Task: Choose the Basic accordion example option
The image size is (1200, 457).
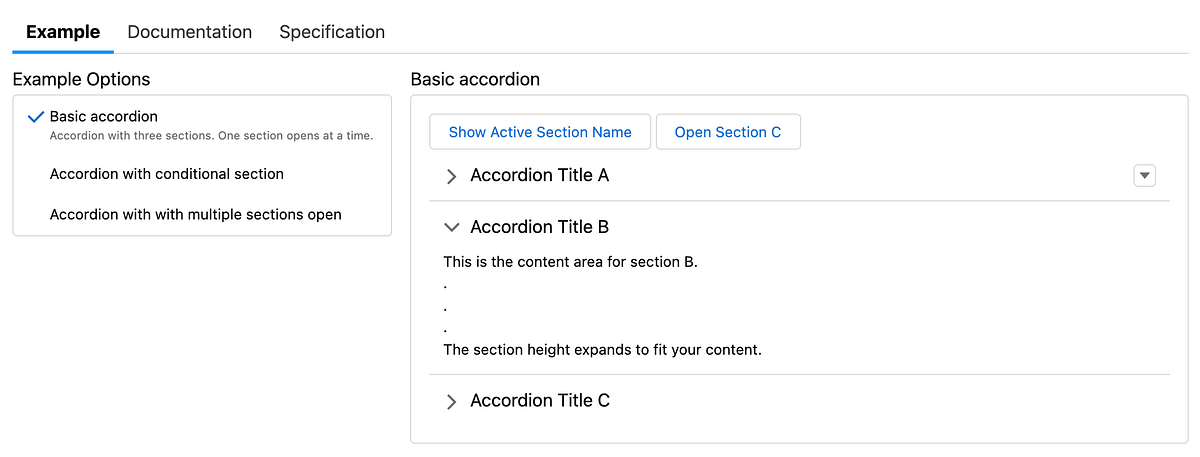Action: (104, 117)
